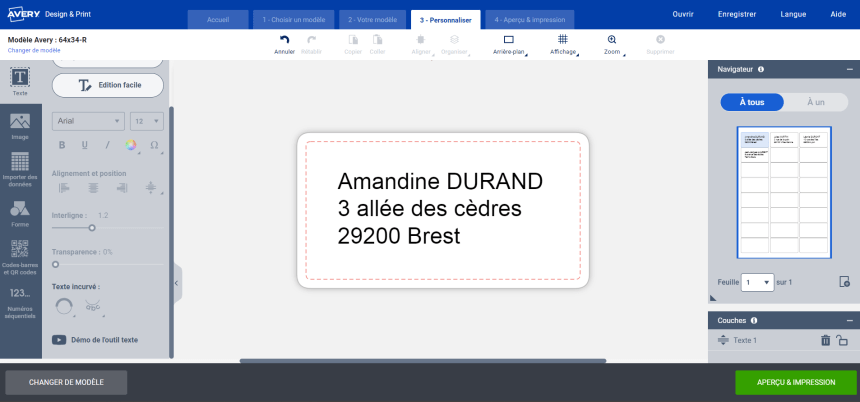This screenshot has height=402, width=860.
Task: Go to the Accueil tab
Action: (218, 20)
